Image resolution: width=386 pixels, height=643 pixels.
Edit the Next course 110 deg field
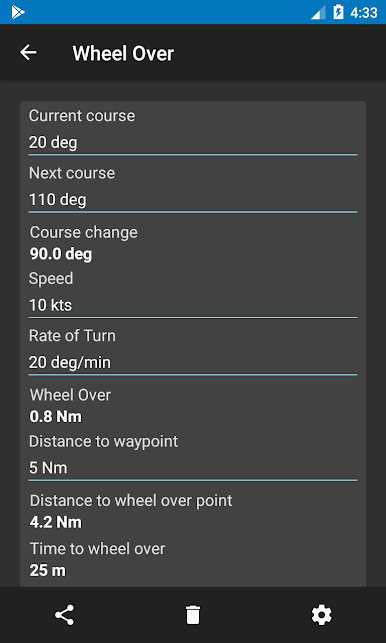coord(193,201)
